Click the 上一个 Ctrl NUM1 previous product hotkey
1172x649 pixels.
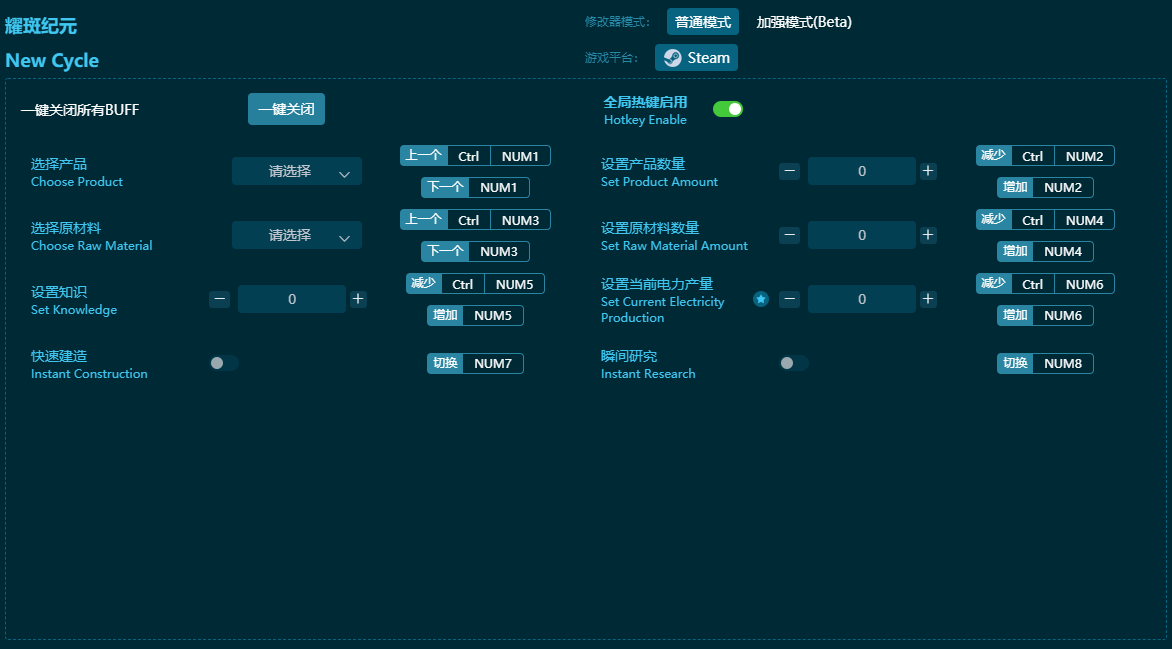pos(474,155)
